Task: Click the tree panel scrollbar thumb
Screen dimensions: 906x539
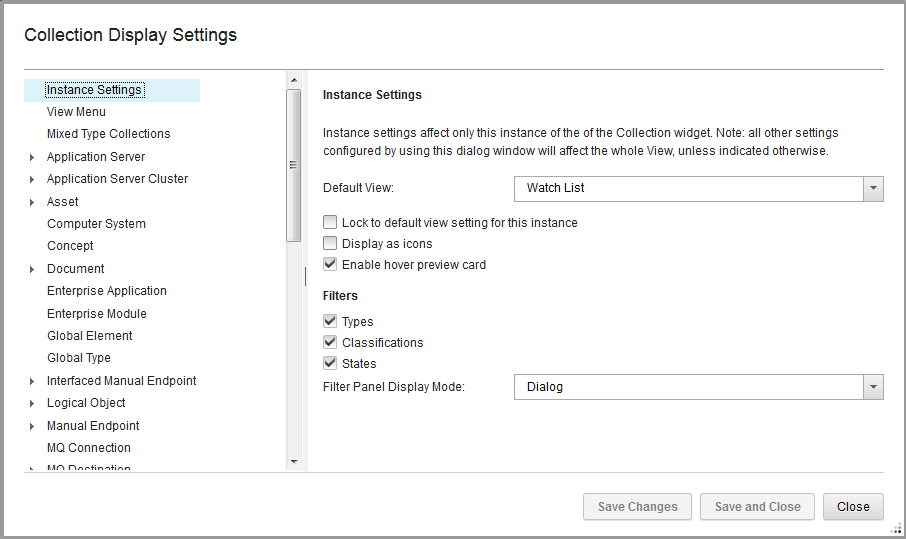Action: (x=294, y=165)
